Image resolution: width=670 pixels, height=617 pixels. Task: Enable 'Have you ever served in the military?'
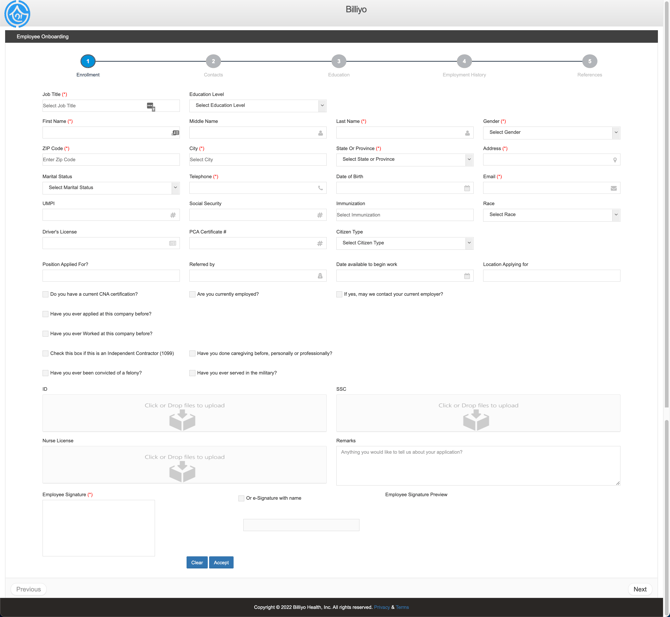[x=193, y=373]
